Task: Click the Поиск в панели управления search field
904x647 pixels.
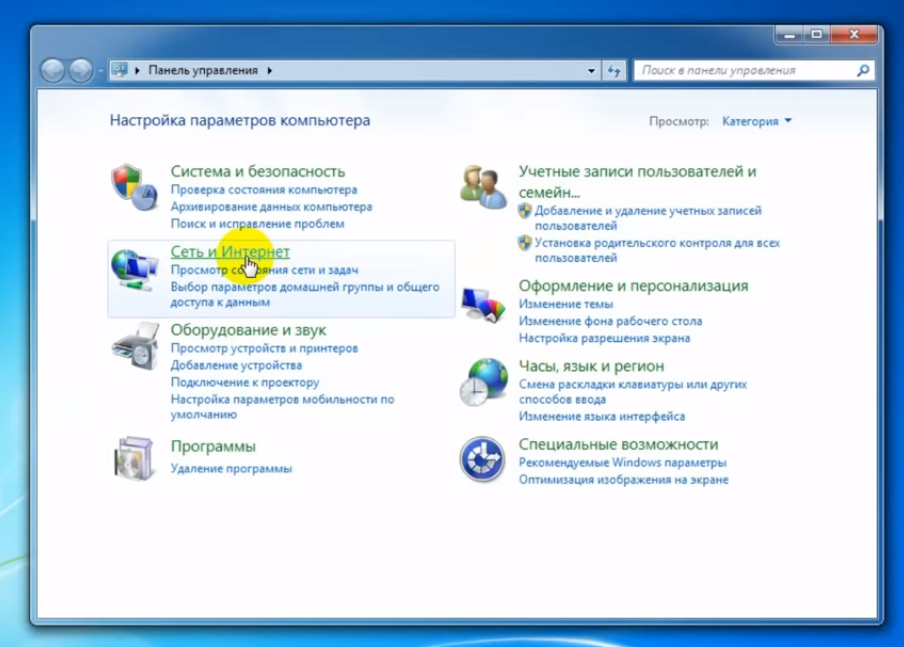Action: [x=745, y=71]
